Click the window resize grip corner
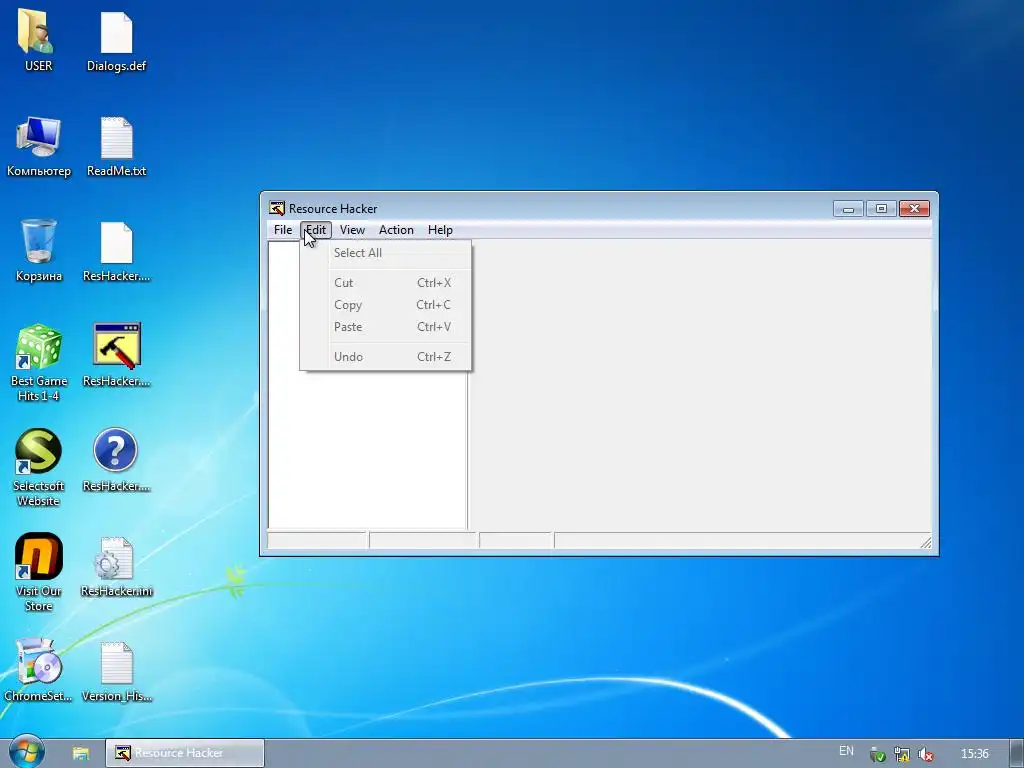Image resolution: width=1024 pixels, height=768 pixels. (925, 542)
